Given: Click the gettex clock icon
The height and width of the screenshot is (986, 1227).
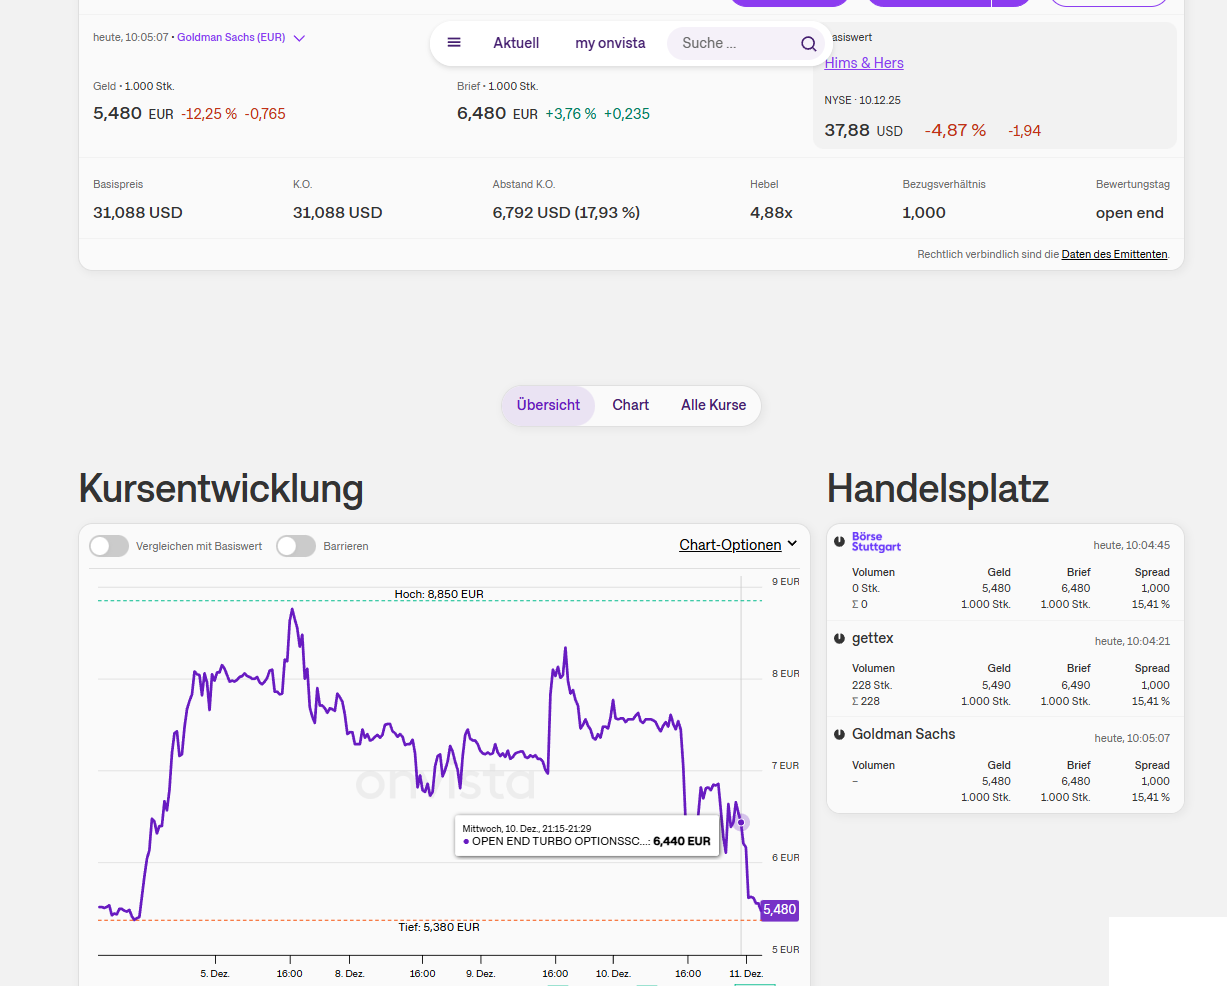Looking at the screenshot, I should click(839, 638).
